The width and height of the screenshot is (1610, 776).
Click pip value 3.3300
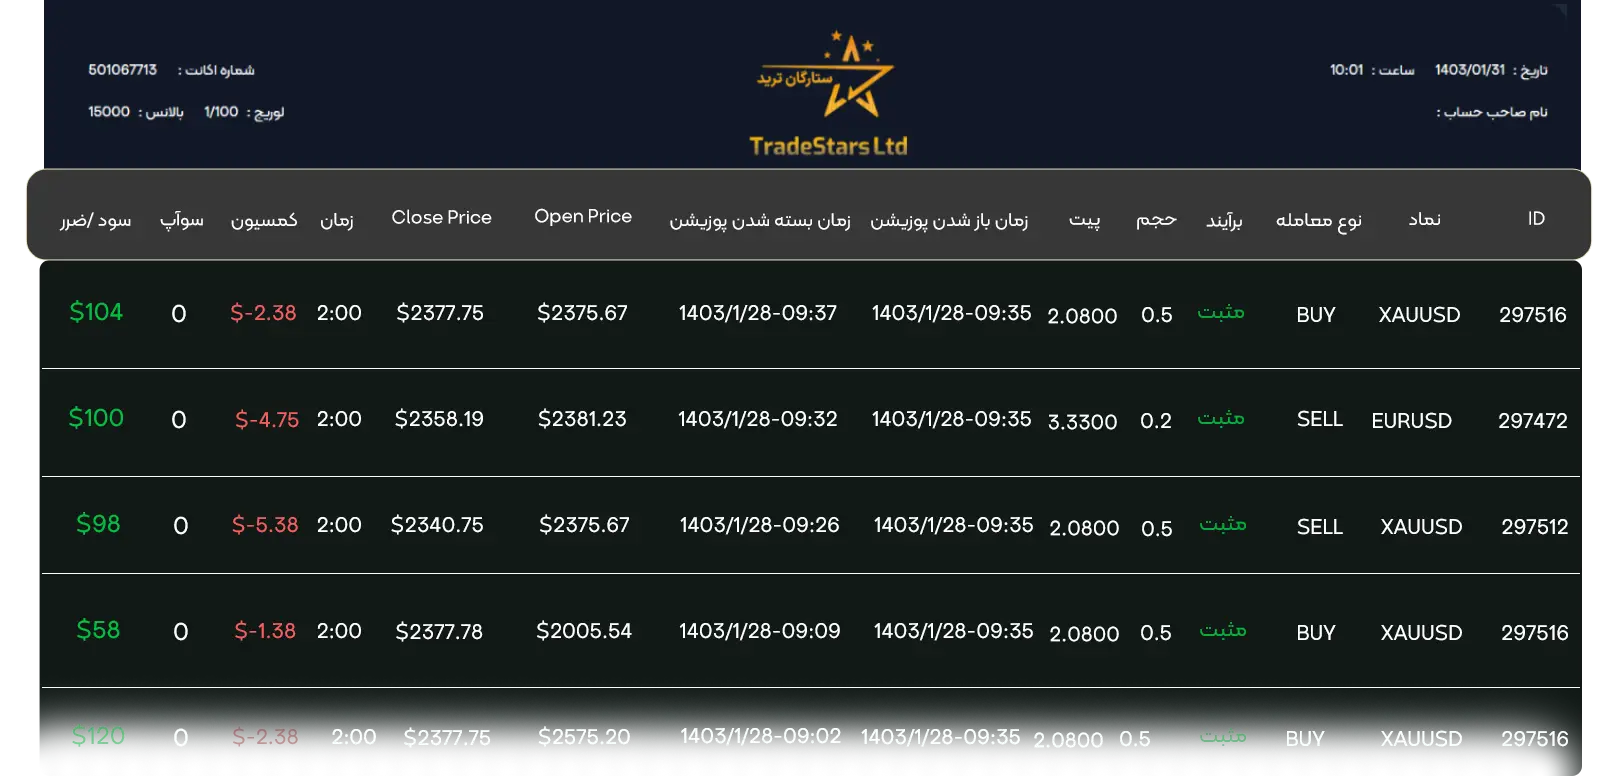pos(1082,422)
